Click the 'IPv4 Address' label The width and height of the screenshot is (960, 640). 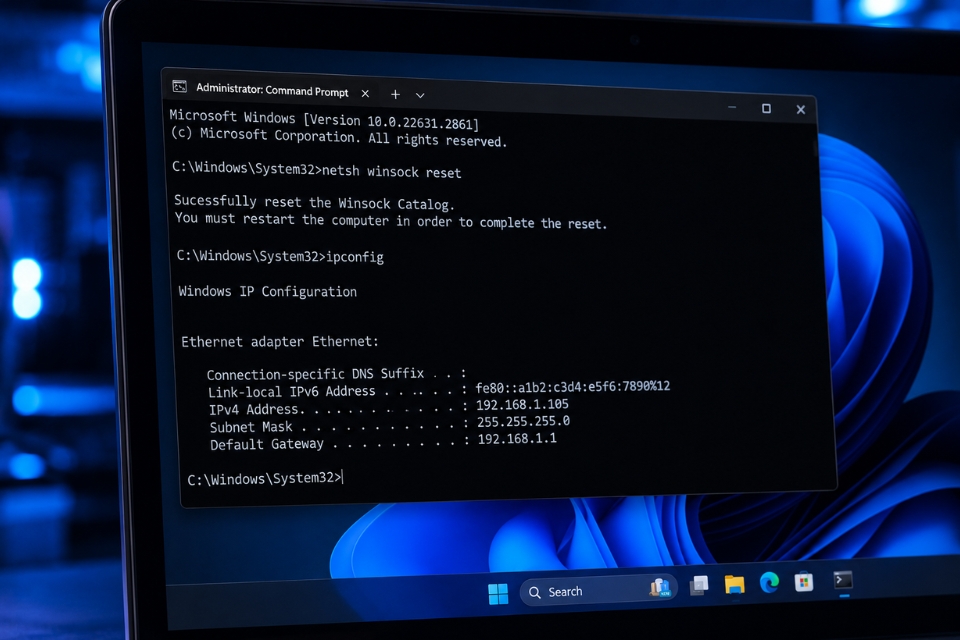point(253,408)
